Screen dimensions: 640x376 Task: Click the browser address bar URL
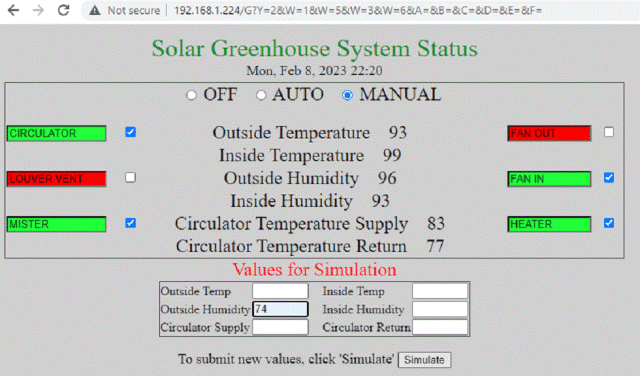pos(358,11)
